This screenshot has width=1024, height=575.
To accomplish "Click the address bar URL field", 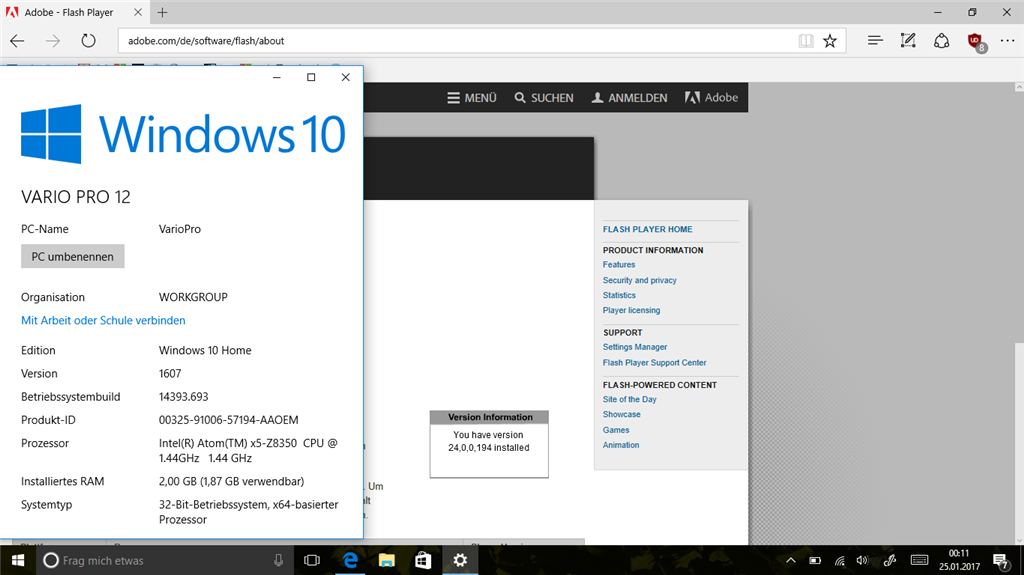I will tap(457, 41).
